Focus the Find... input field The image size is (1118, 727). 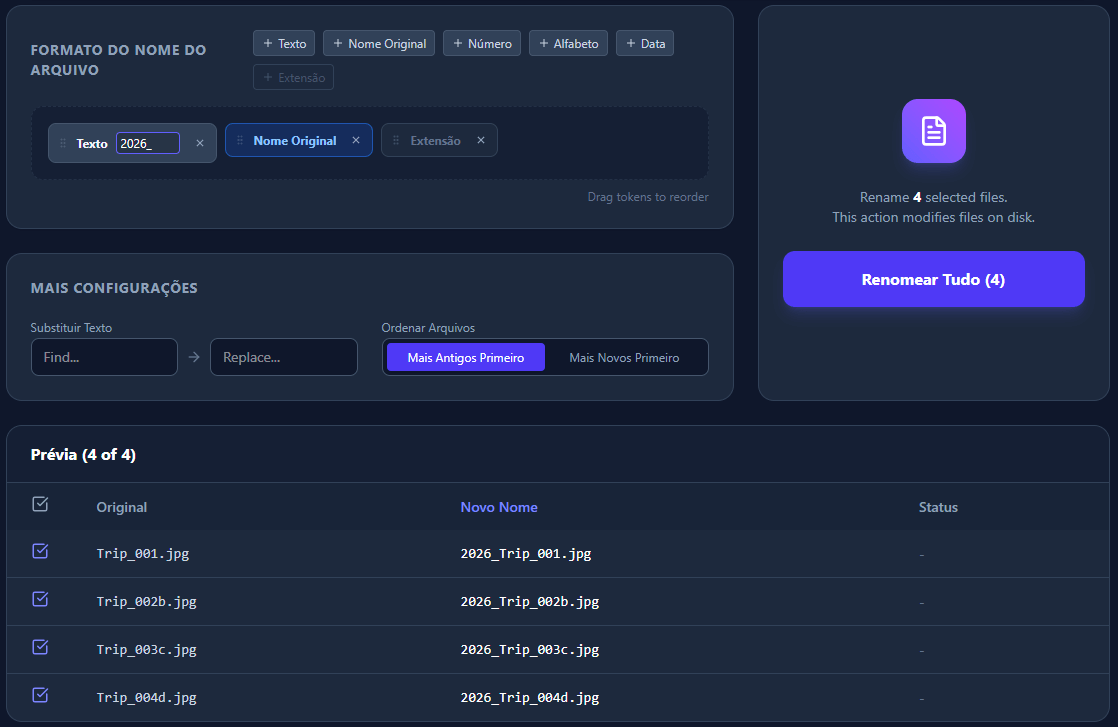[104, 357]
